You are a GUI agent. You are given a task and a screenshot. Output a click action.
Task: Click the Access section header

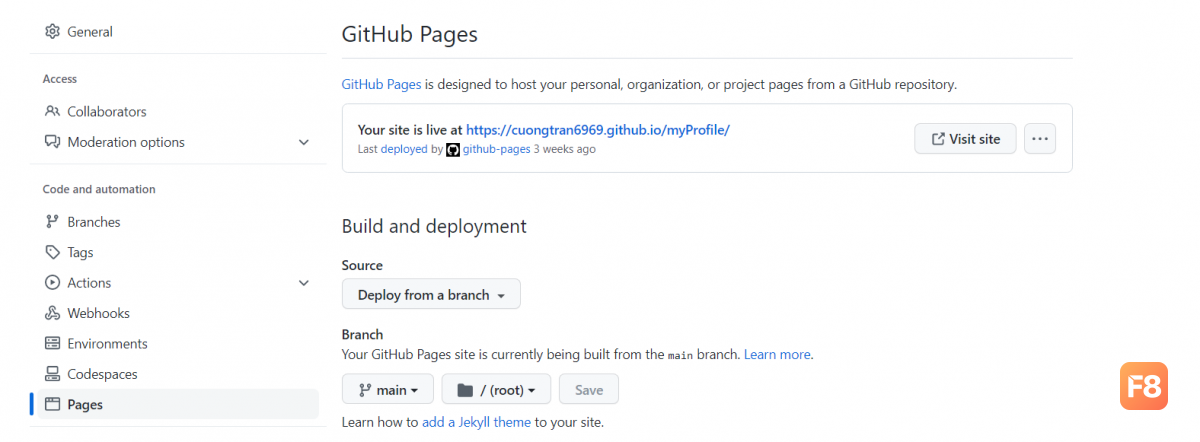pyautogui.click(x=60, y=79)
